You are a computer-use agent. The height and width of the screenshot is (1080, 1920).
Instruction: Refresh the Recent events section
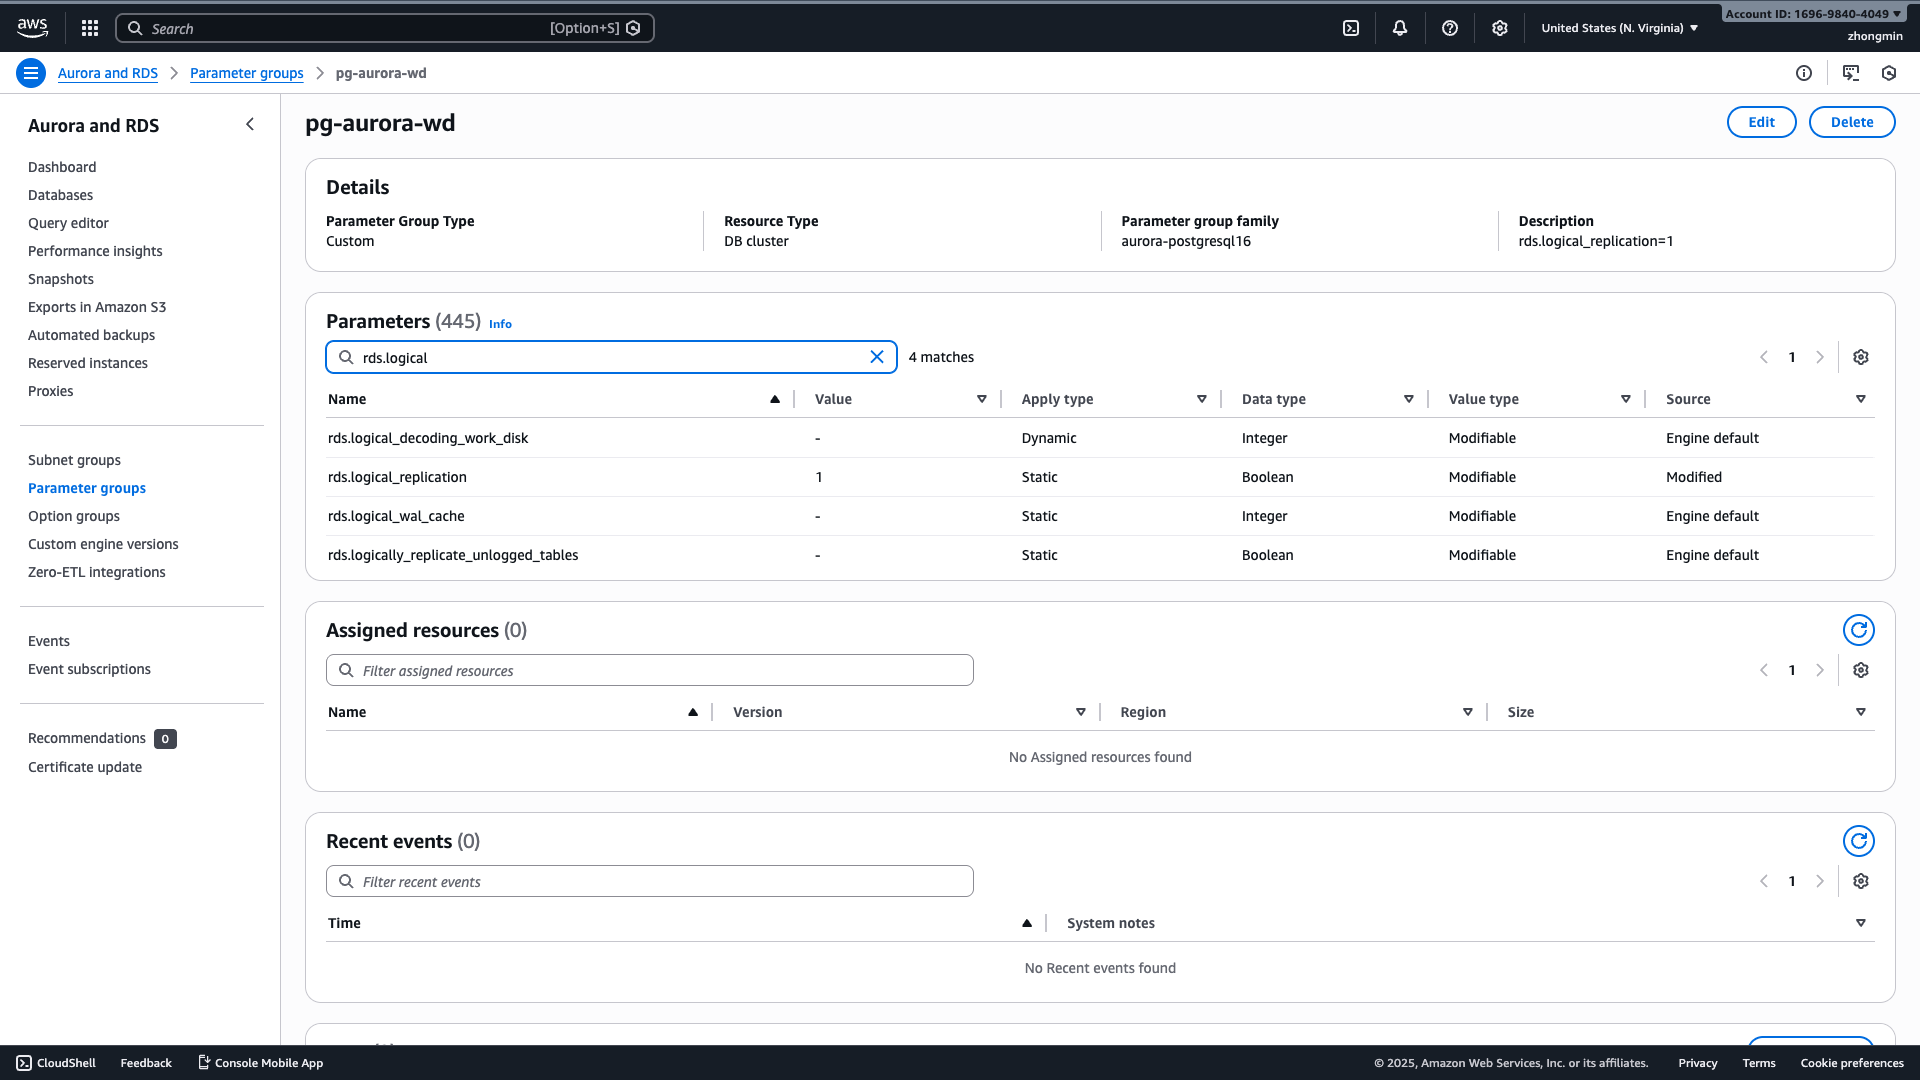click(x=1858, y=841)
